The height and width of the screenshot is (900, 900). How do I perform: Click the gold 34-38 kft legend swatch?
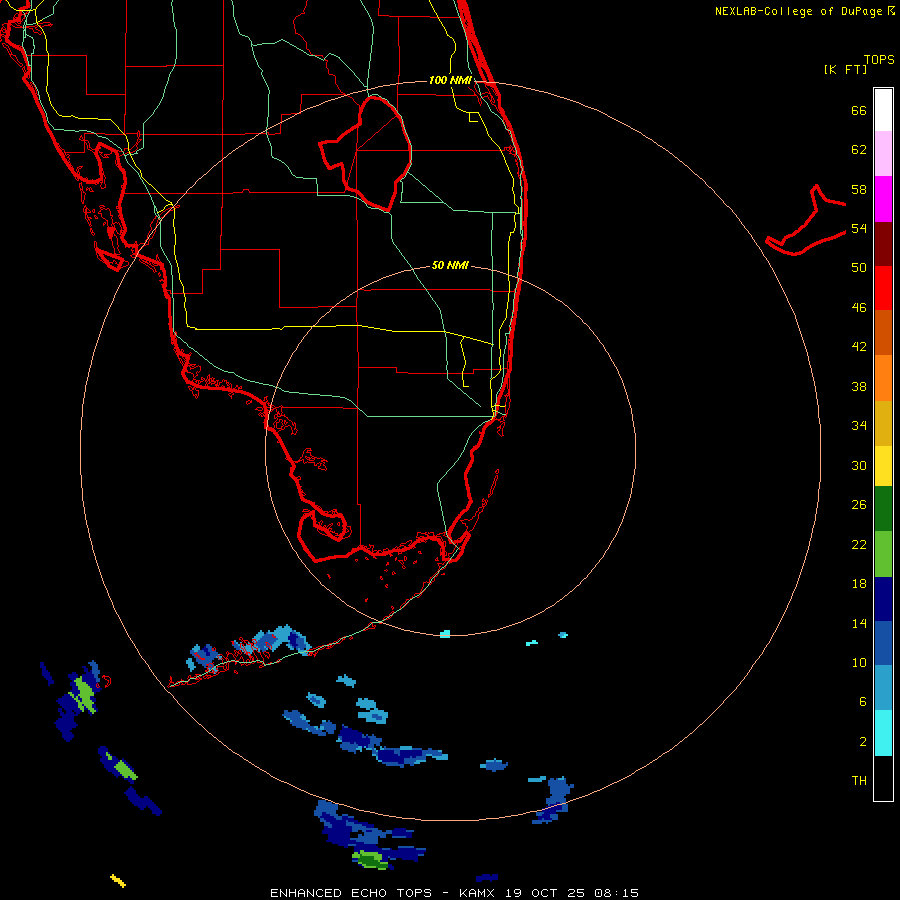coord(883,423)
